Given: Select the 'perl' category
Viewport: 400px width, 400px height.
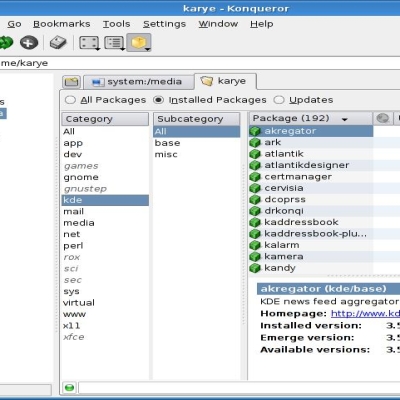Looking at the screenshot, I should [105, 246].
